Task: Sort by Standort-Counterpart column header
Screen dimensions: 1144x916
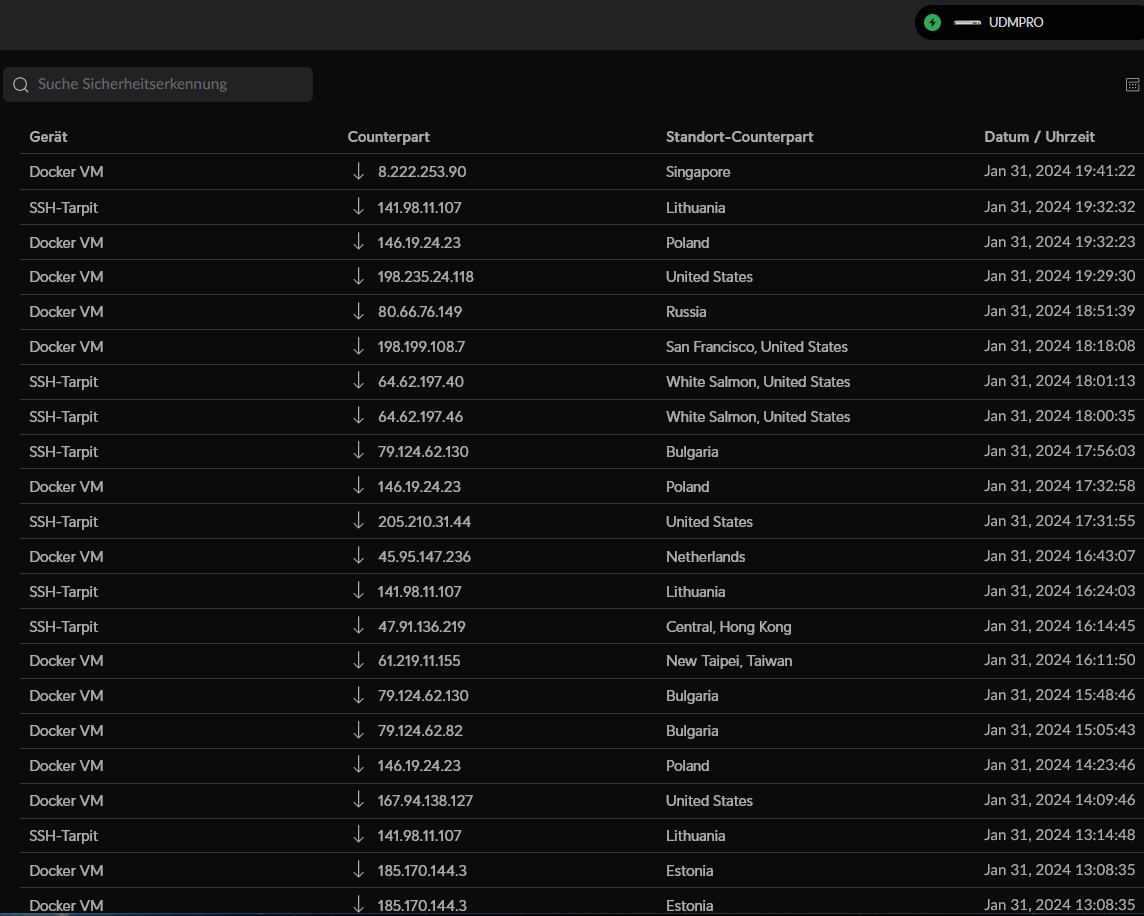Action: tap(739, 137)
